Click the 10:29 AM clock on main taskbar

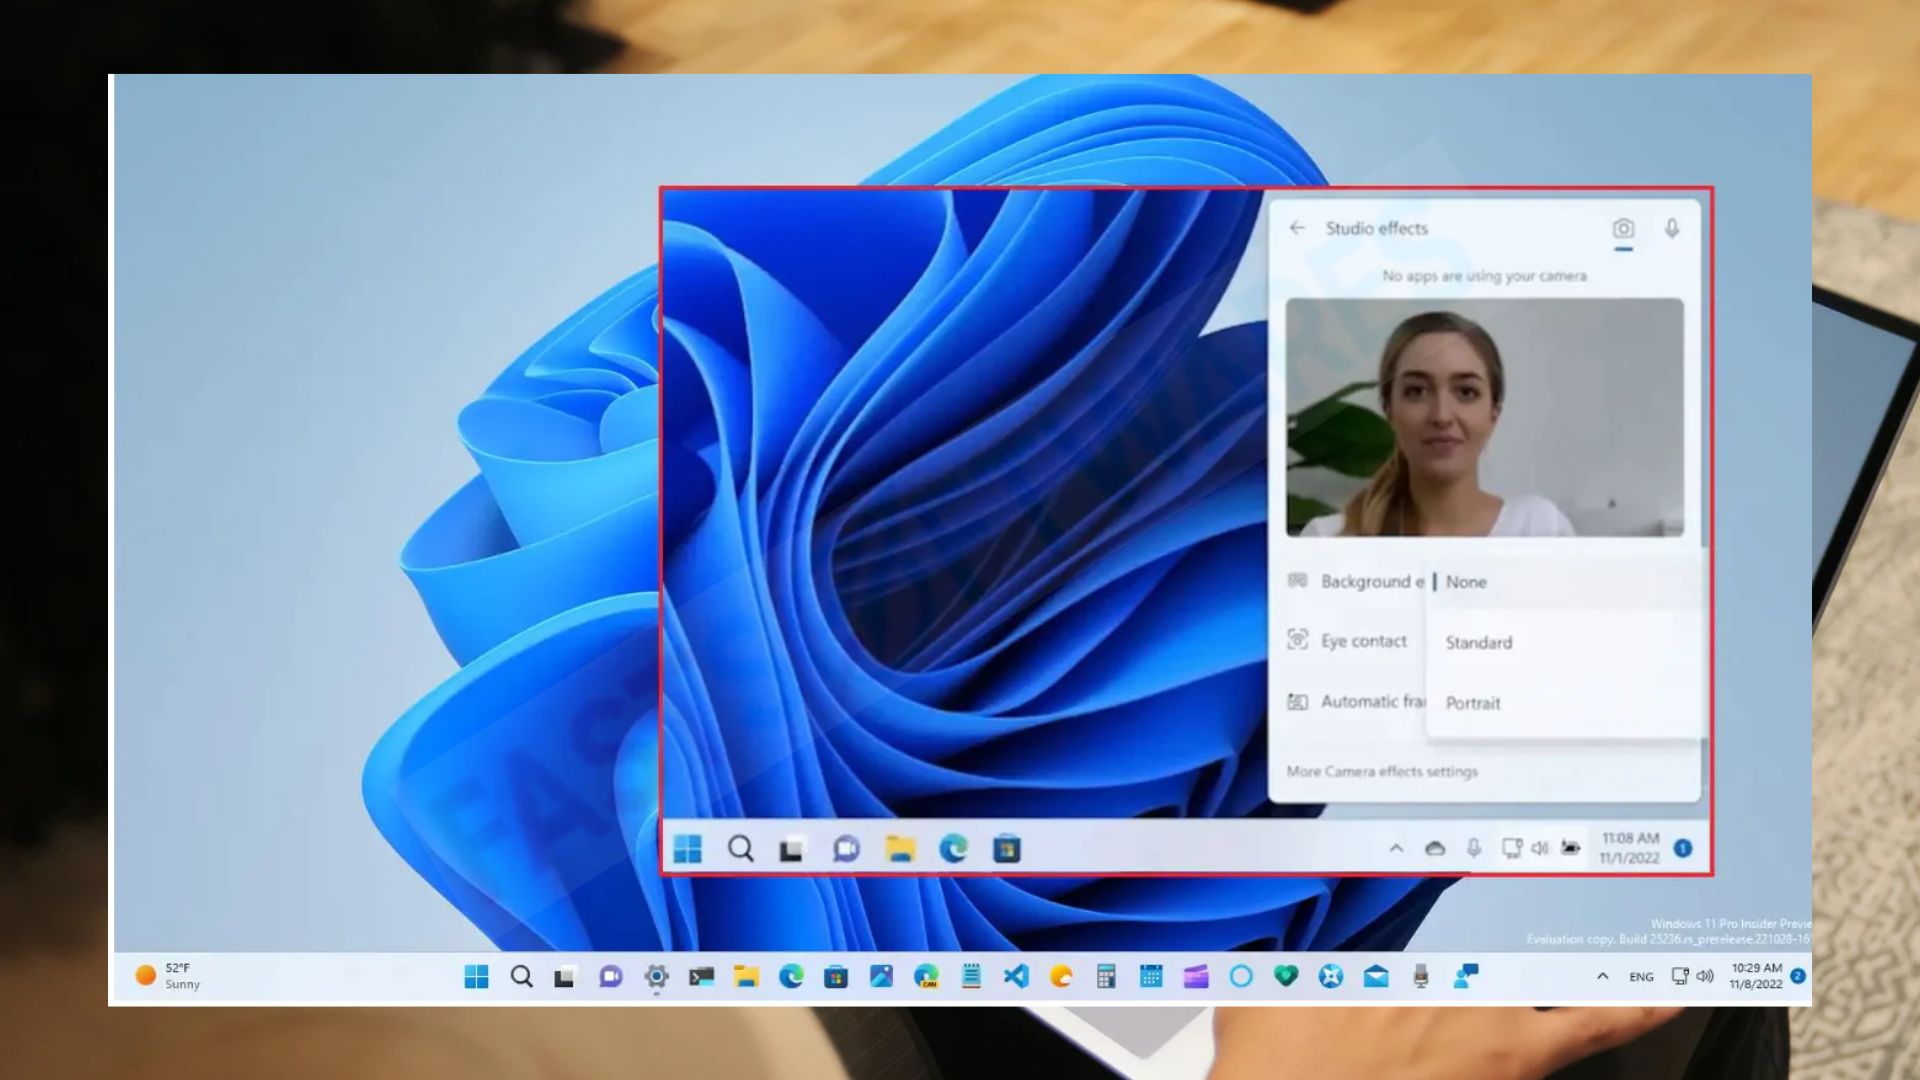1756,976
